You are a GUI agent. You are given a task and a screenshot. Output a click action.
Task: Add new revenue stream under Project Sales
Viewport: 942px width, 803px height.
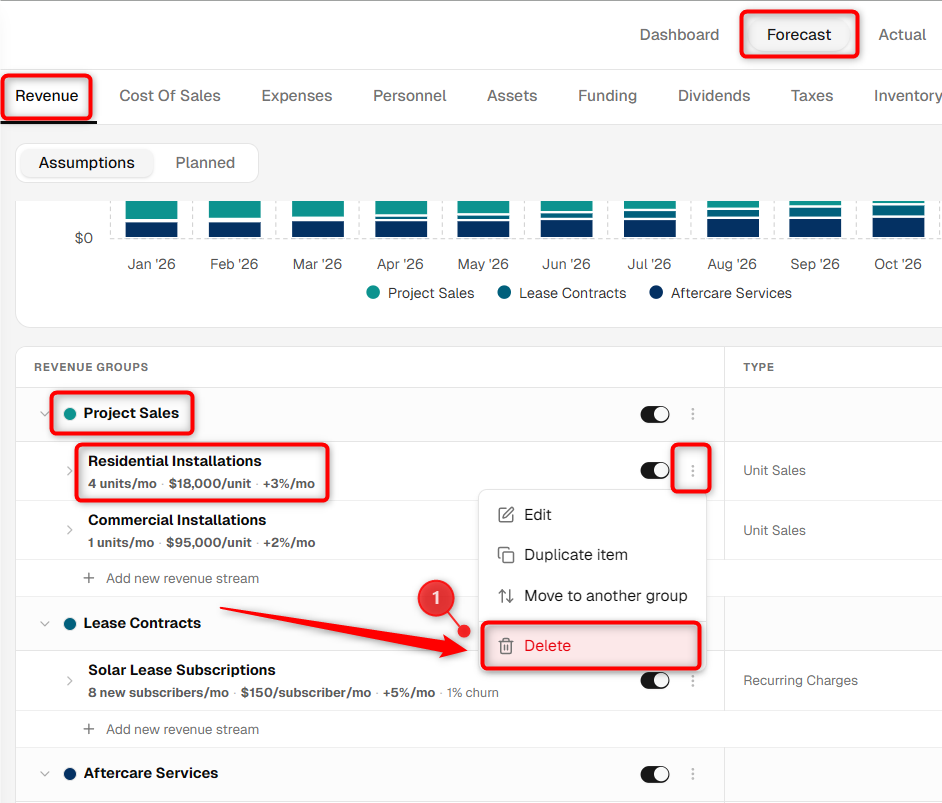tap(183, 578)
